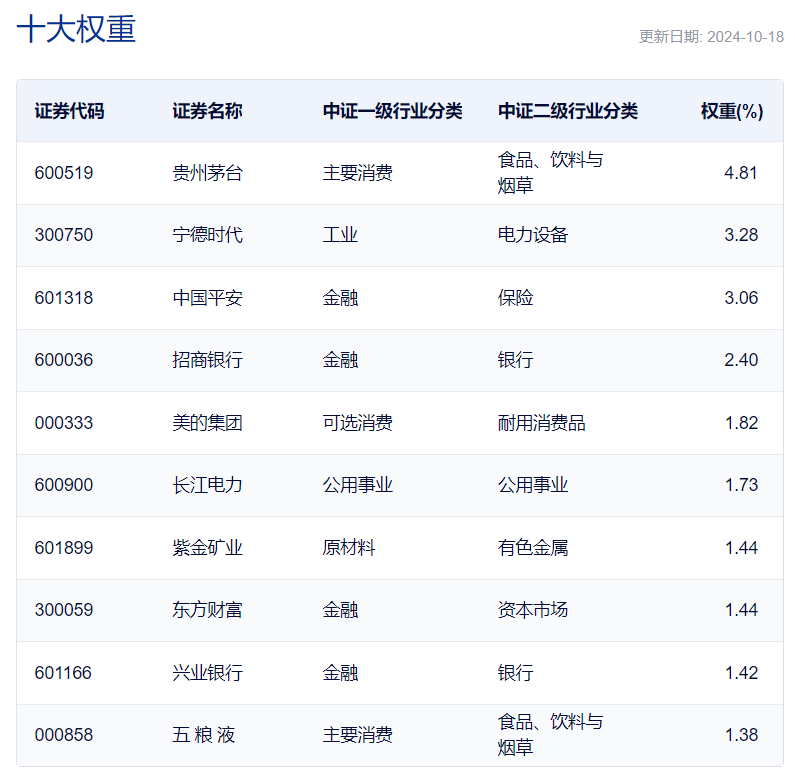Image resolution: width=795 pixels, height=777 pixels.
Task: Select the name 中国平安
Action: (207, 298)
